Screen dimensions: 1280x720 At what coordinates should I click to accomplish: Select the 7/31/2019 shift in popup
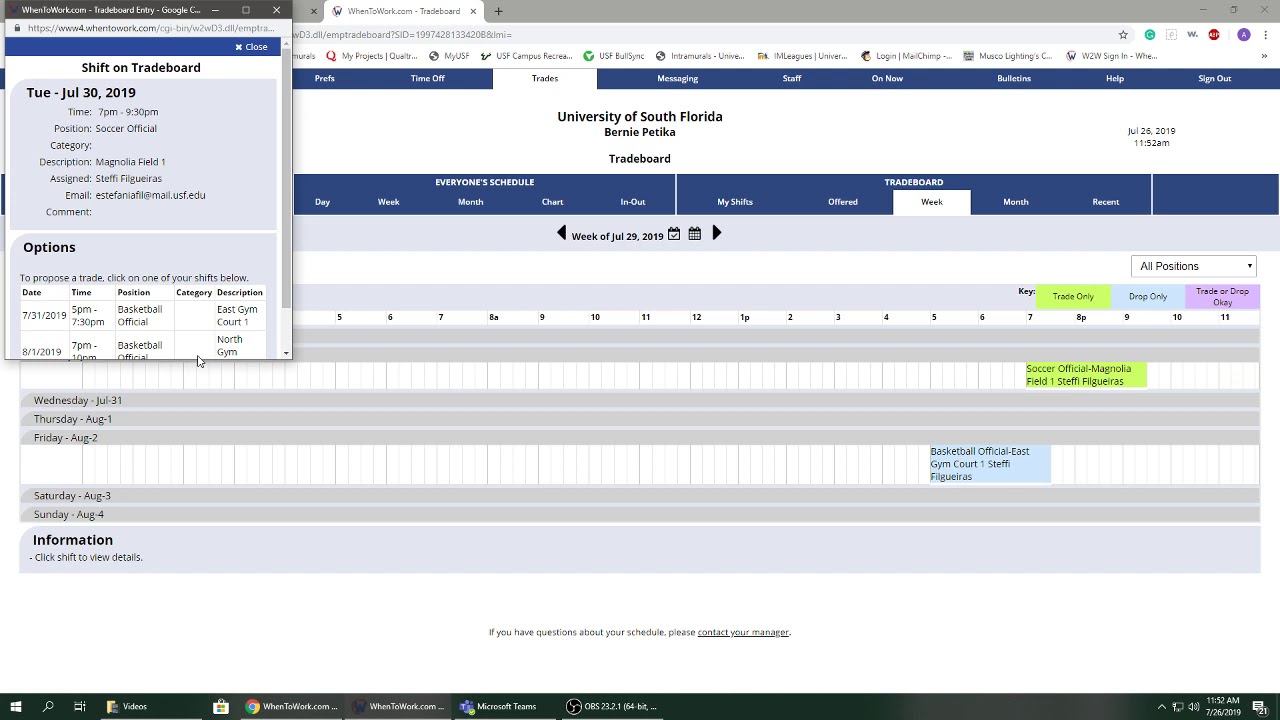tap(144, 315)
